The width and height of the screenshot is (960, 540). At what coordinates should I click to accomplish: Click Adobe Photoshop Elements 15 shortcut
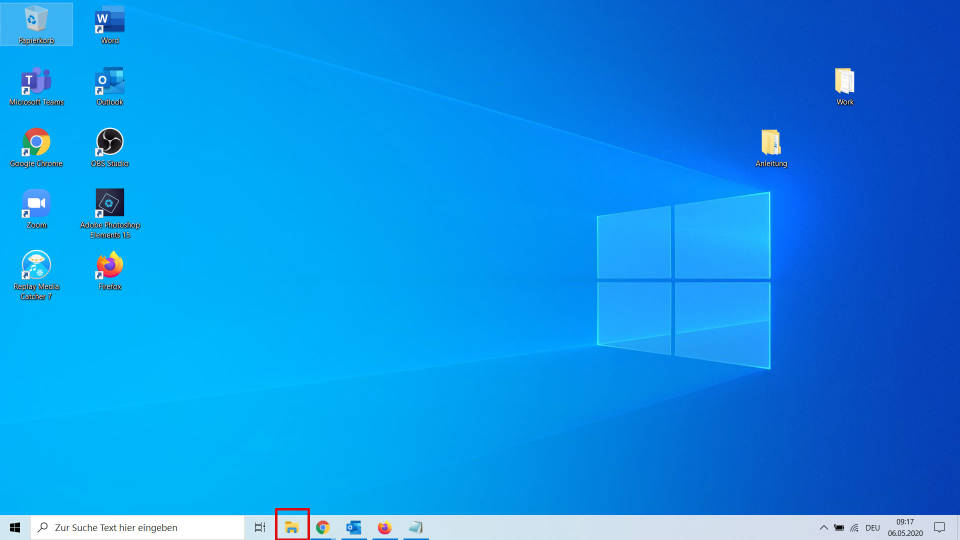point(109,204)
